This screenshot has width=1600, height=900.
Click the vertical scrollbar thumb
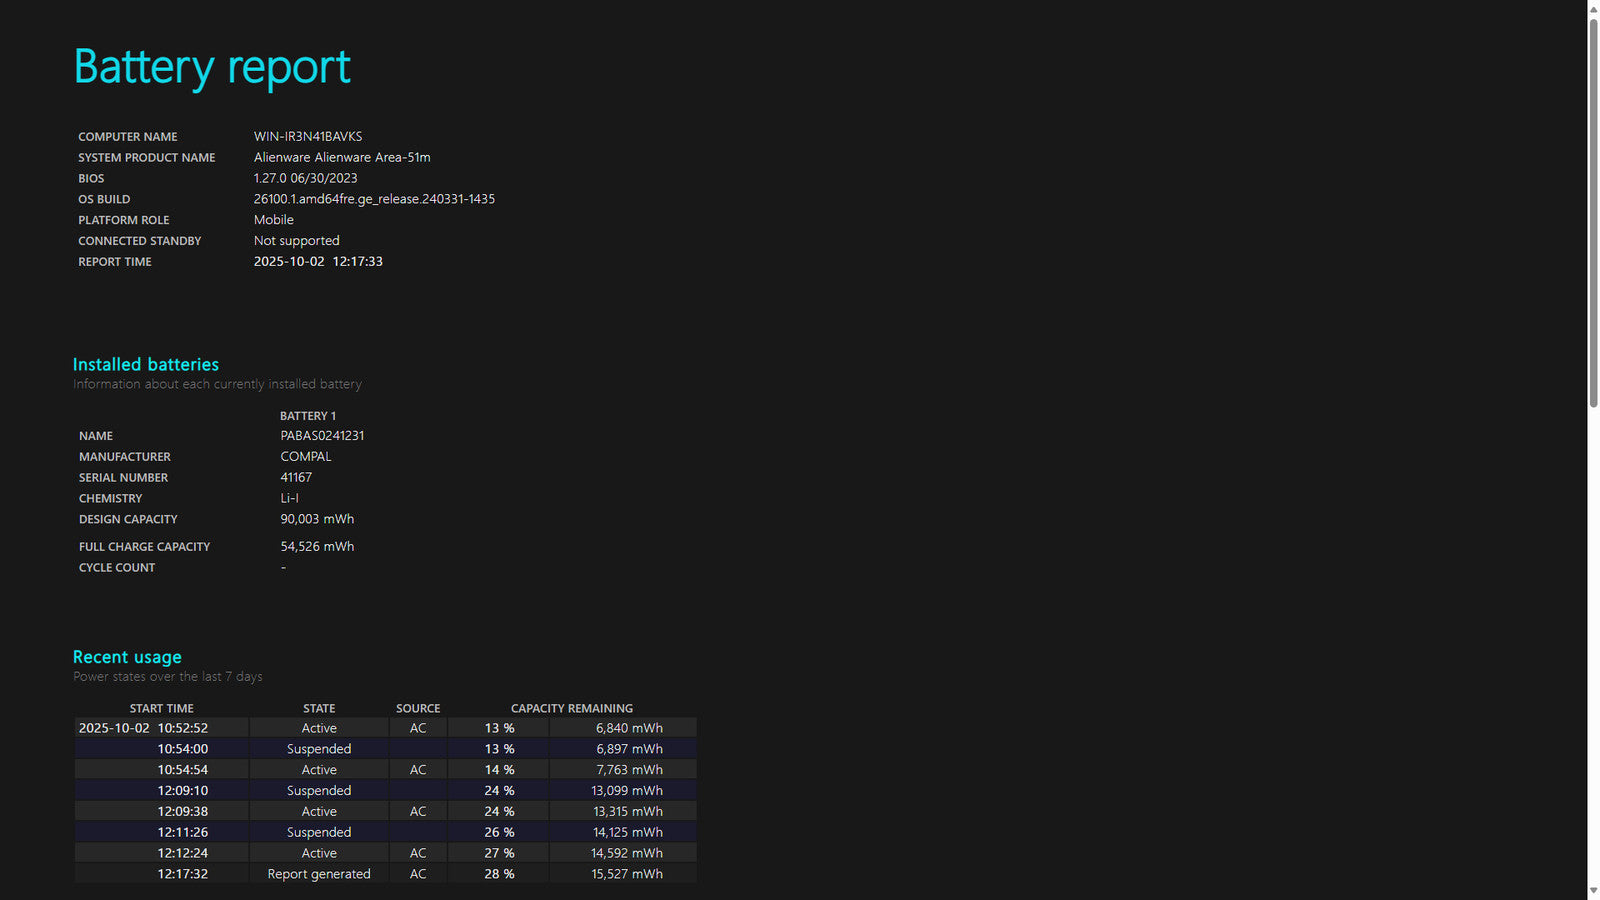tap(1593, 210)
